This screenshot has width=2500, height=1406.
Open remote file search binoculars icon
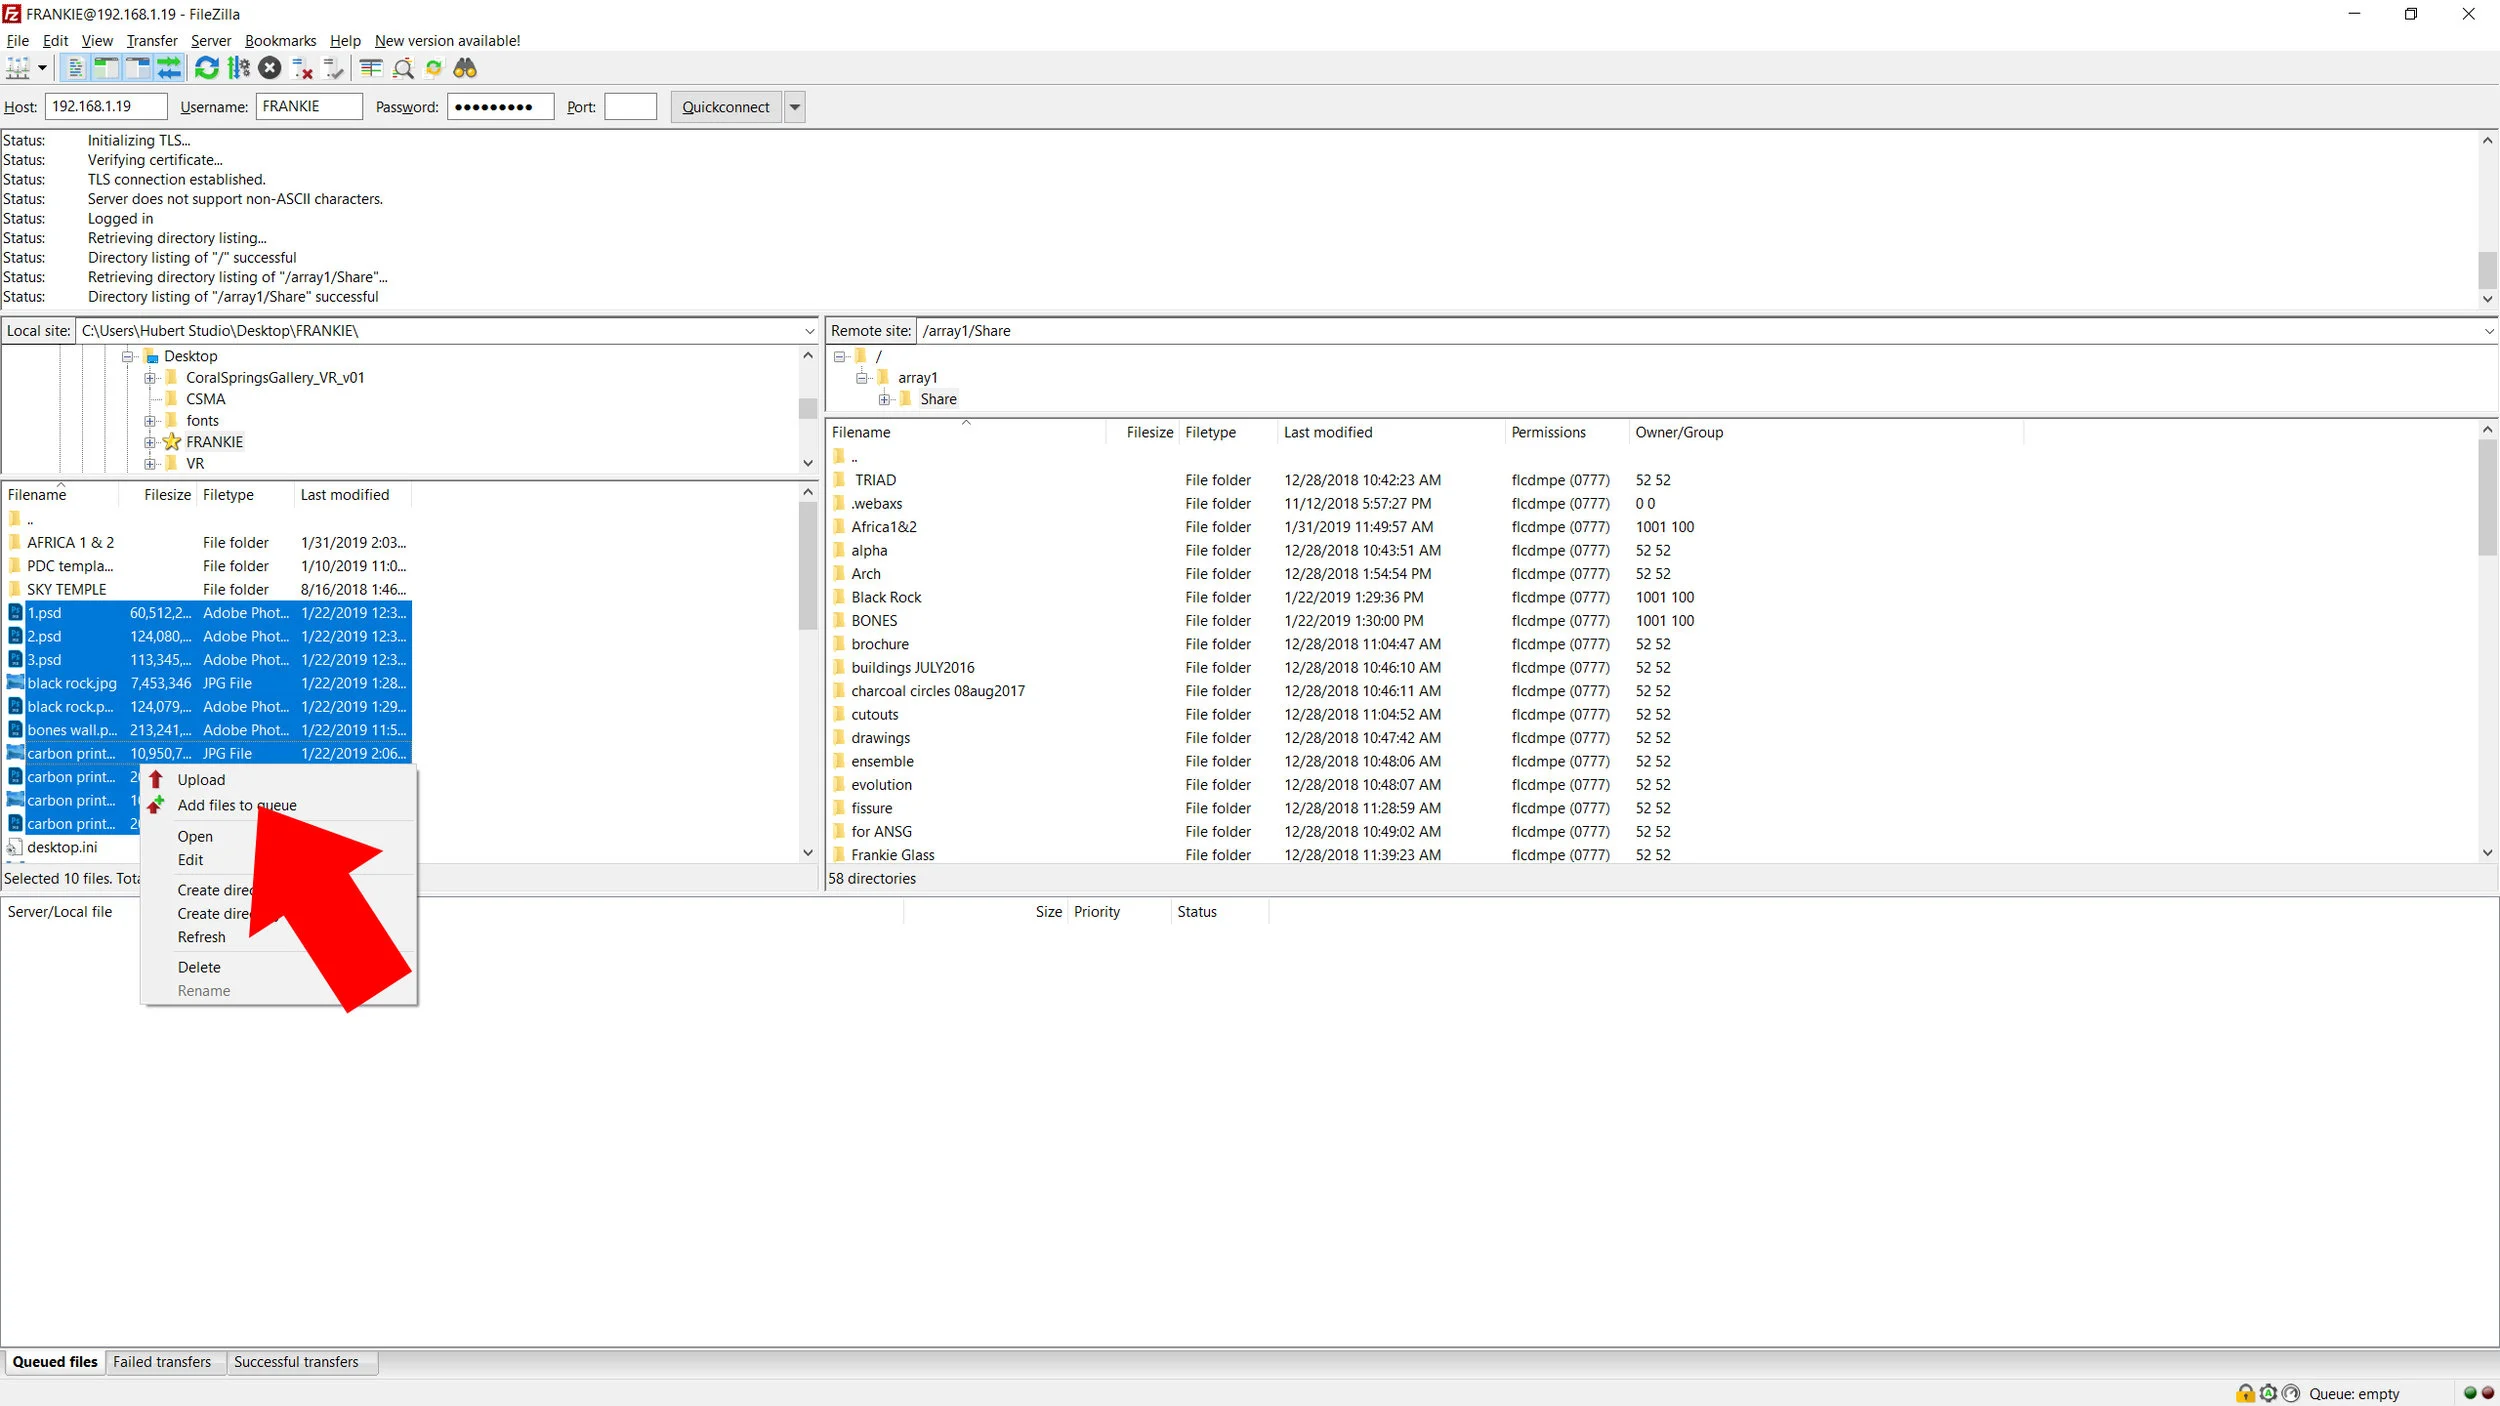coord(465,68)
